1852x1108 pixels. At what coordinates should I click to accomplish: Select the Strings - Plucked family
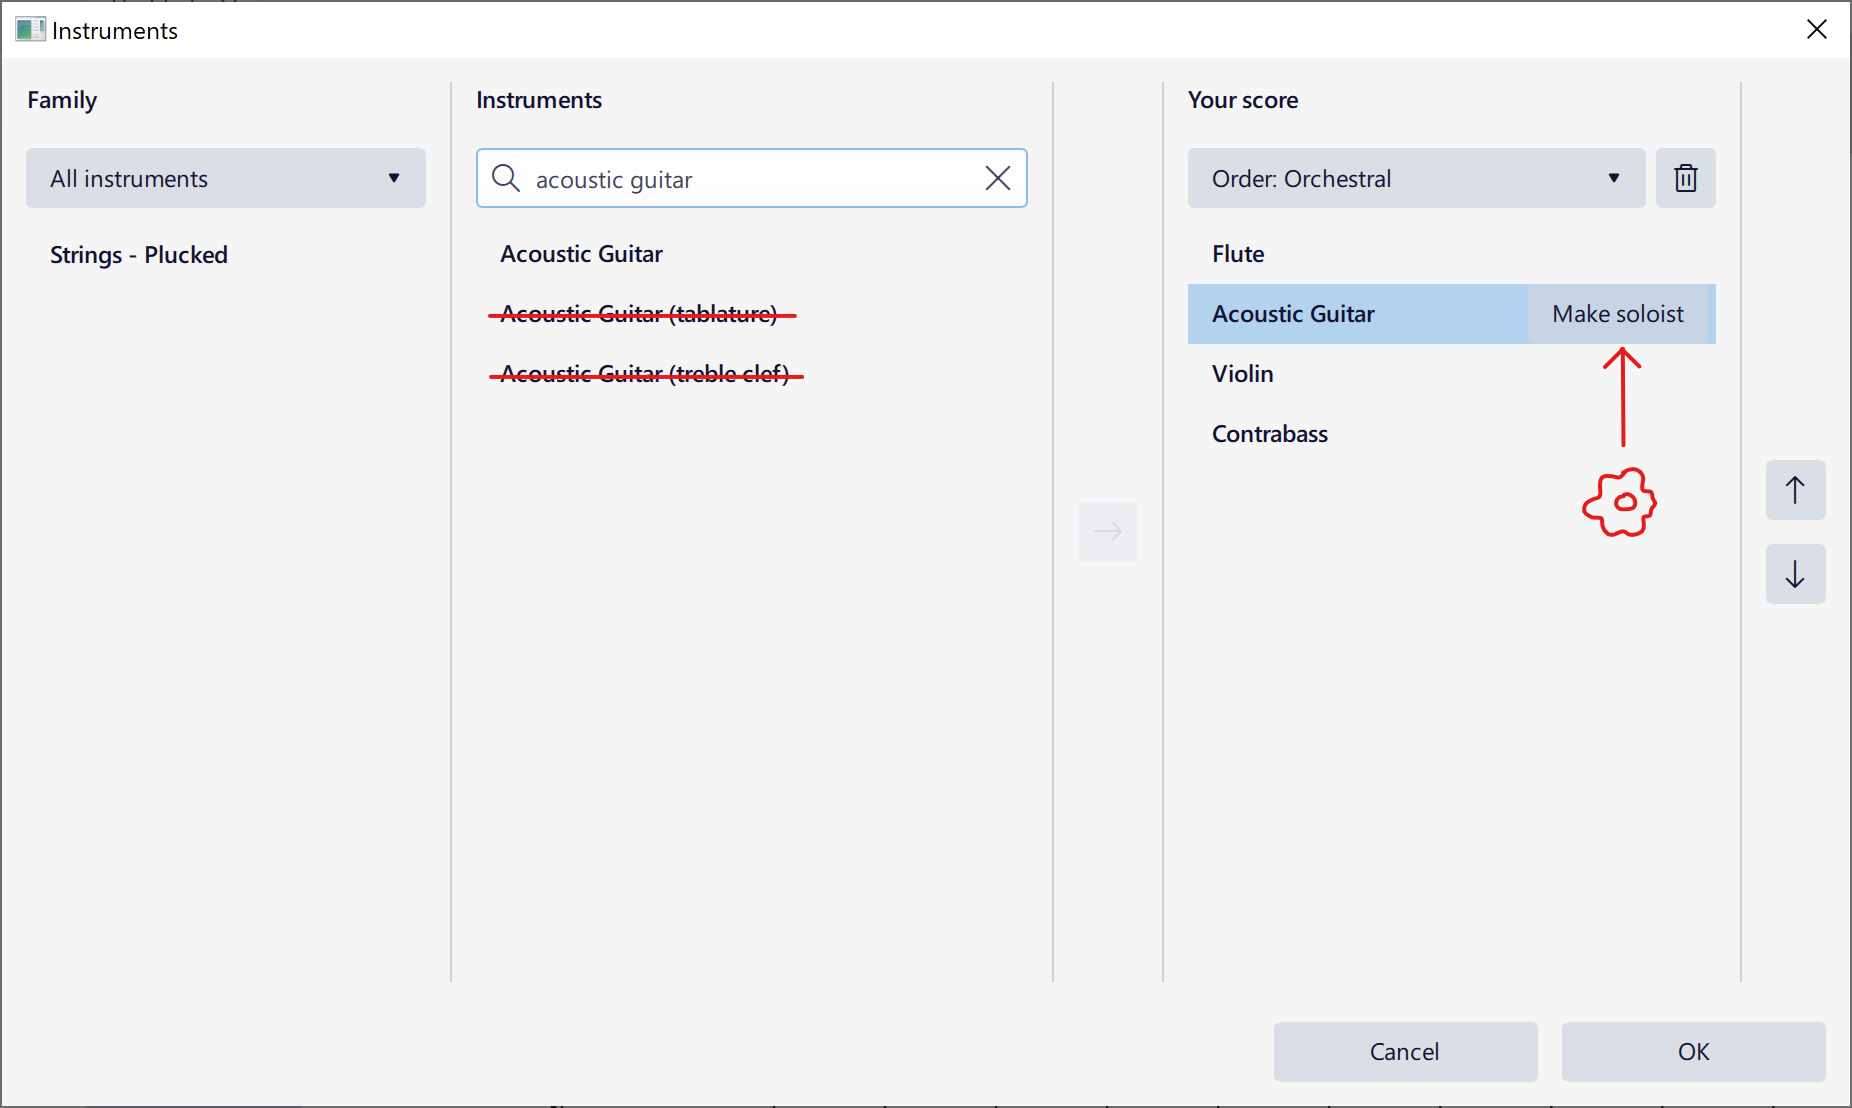click(138, 255)
